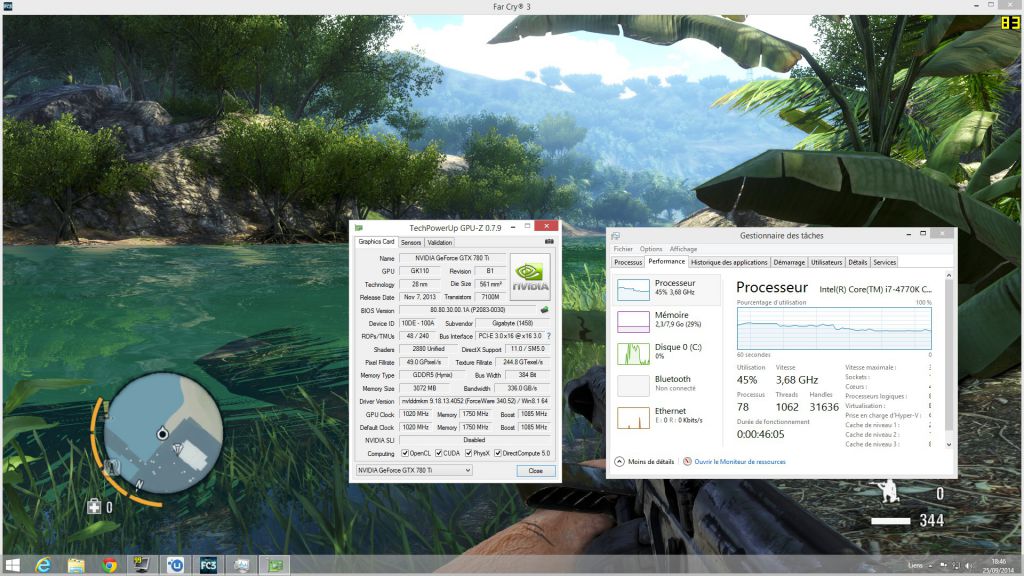Click the BIOS Version field
Screen dimensions: 1024x576
[468, 310]
